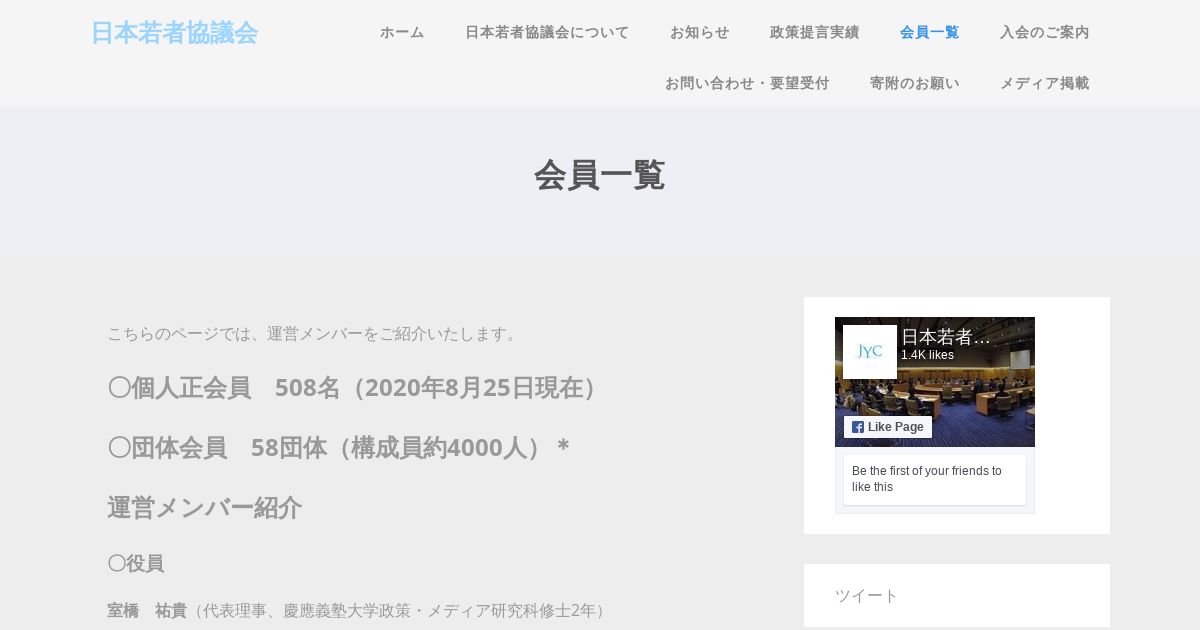
Task: Open the ホーム menu item
Action: point(402,32)
